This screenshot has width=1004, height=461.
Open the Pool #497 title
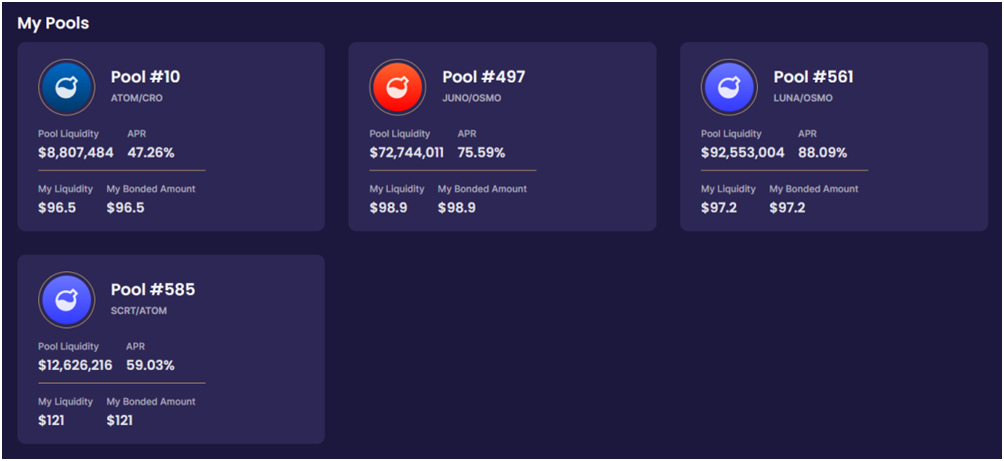coord(483,77)
